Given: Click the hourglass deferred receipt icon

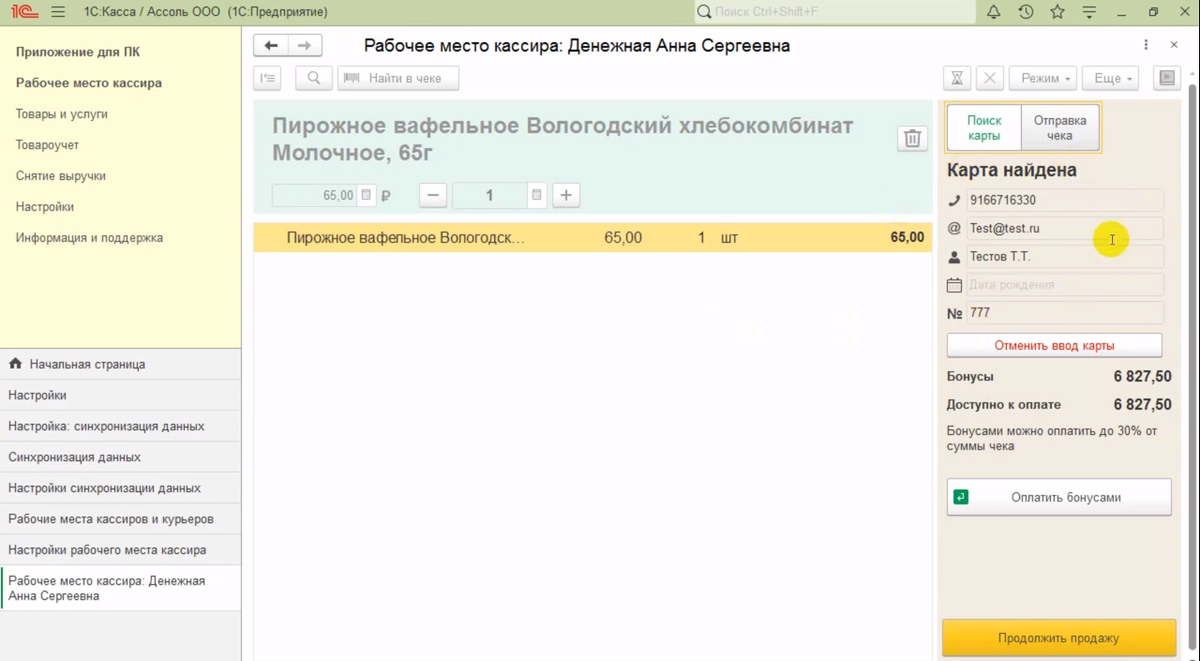Looking at the screenshot, I should [957, 78].
